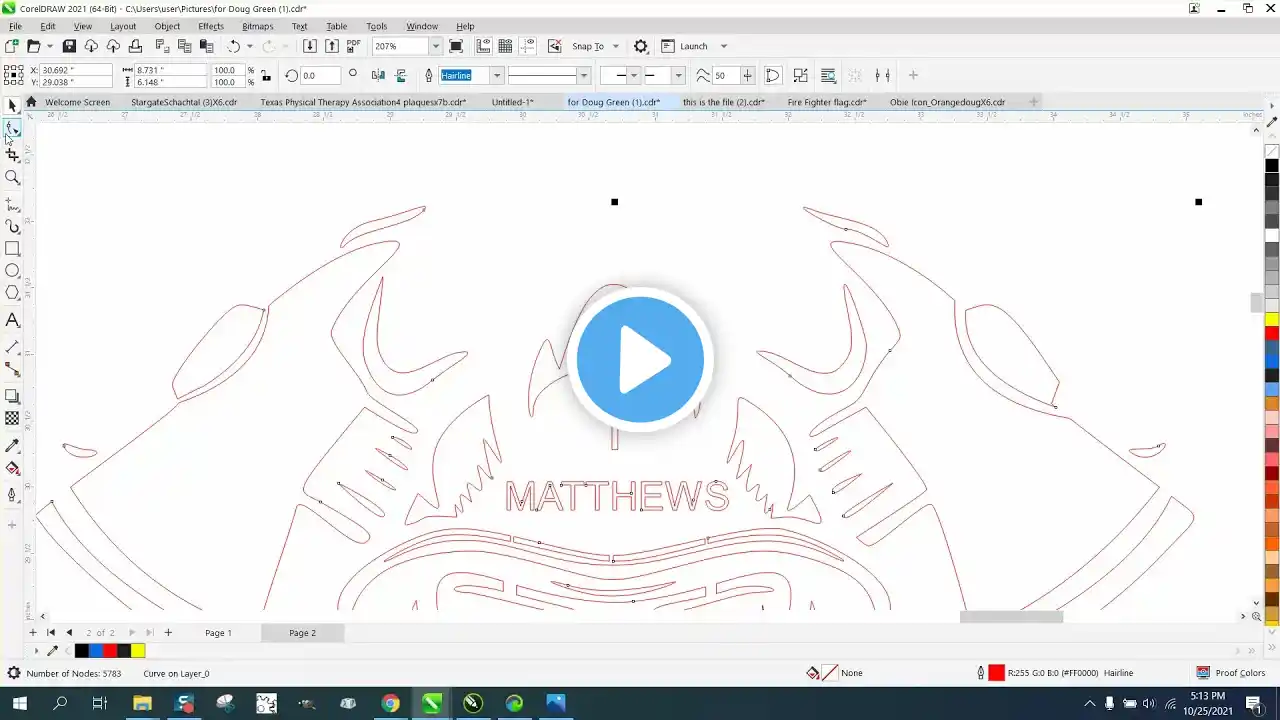Open the zoom level dropdown showing 207%

click(x=435, y=46)
